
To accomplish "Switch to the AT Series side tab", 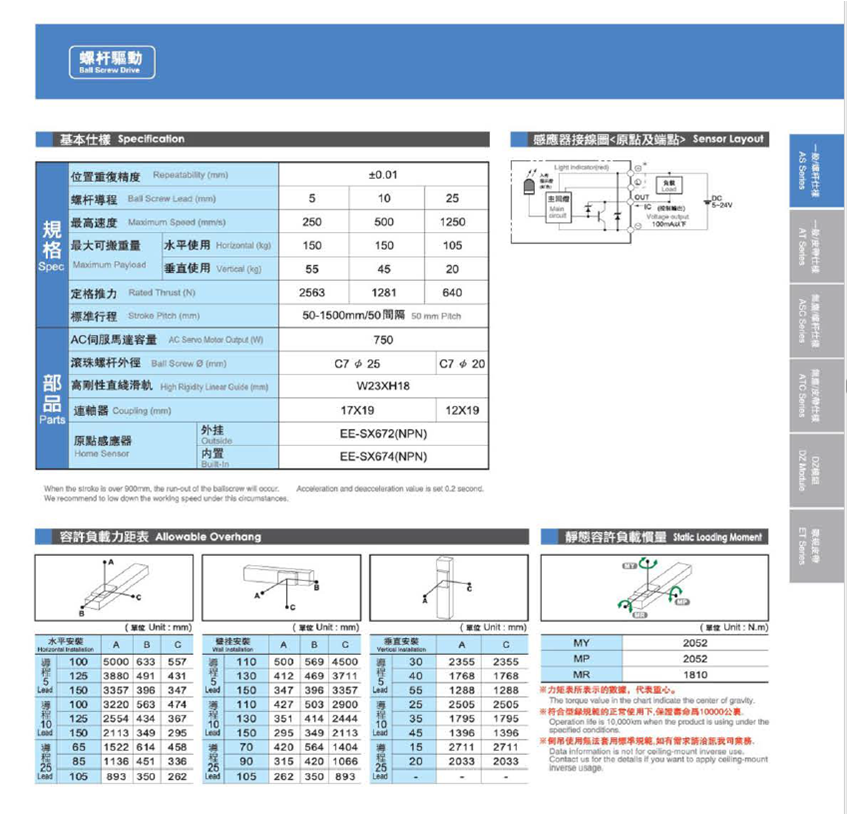I will pos(816,246).
